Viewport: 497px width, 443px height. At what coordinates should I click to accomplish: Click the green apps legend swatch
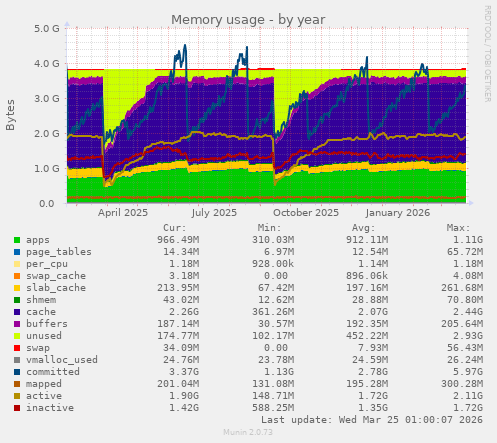[x=17, y=240]
